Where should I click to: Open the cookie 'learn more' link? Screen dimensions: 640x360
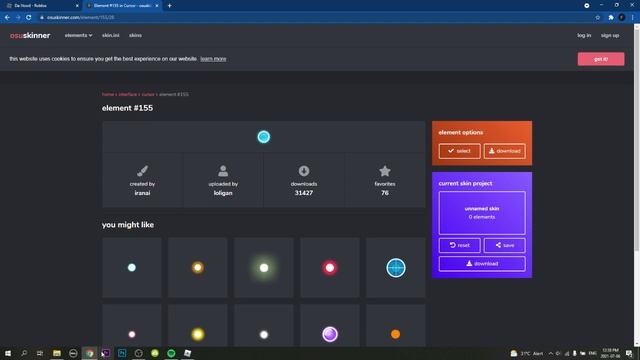(213, 59)
